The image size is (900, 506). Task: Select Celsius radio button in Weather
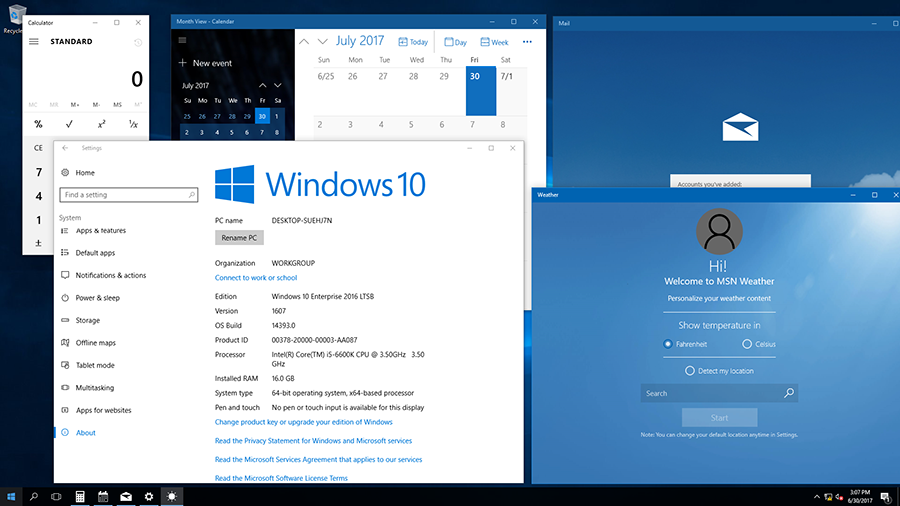(x=747, y=344)
